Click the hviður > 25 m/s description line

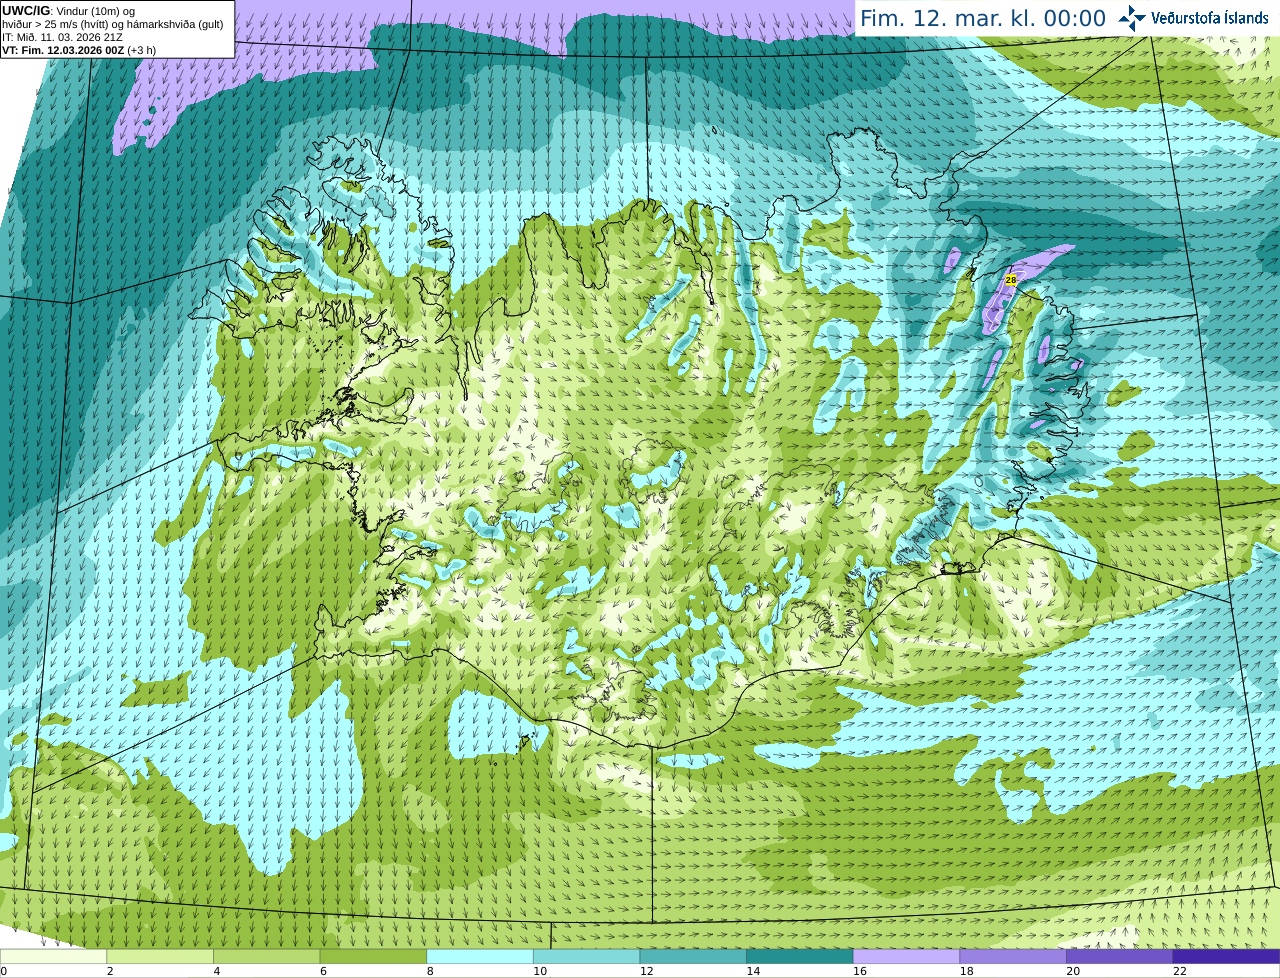pos(113,24)
